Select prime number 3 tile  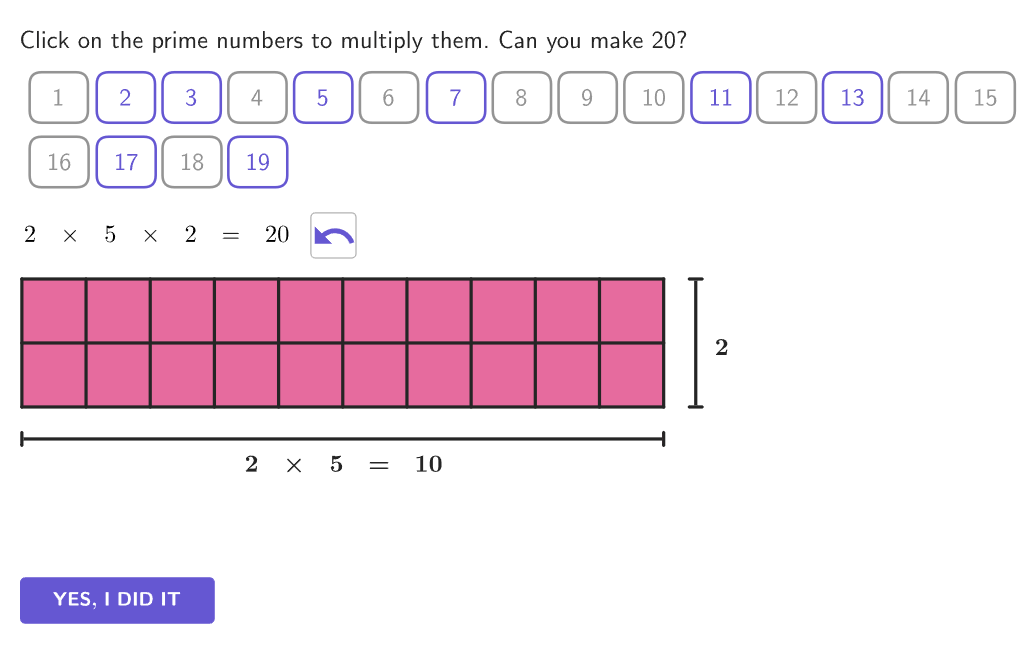pyautogui.click(x=191, y=97)
